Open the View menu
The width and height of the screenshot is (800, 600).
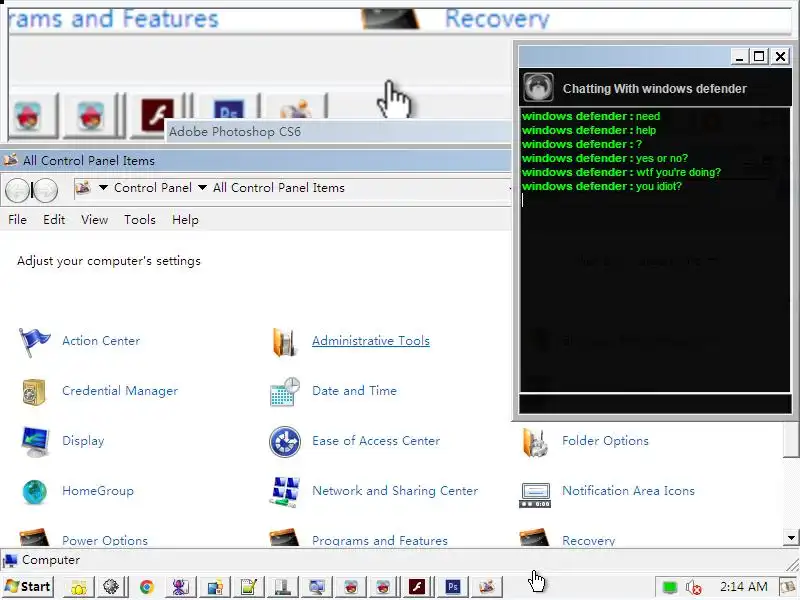point(94,220)
